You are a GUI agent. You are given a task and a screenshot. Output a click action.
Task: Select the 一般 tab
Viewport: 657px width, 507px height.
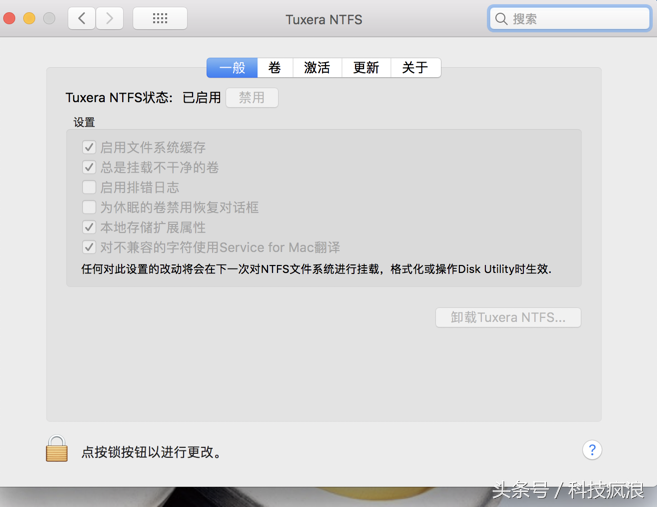(232, 68)
